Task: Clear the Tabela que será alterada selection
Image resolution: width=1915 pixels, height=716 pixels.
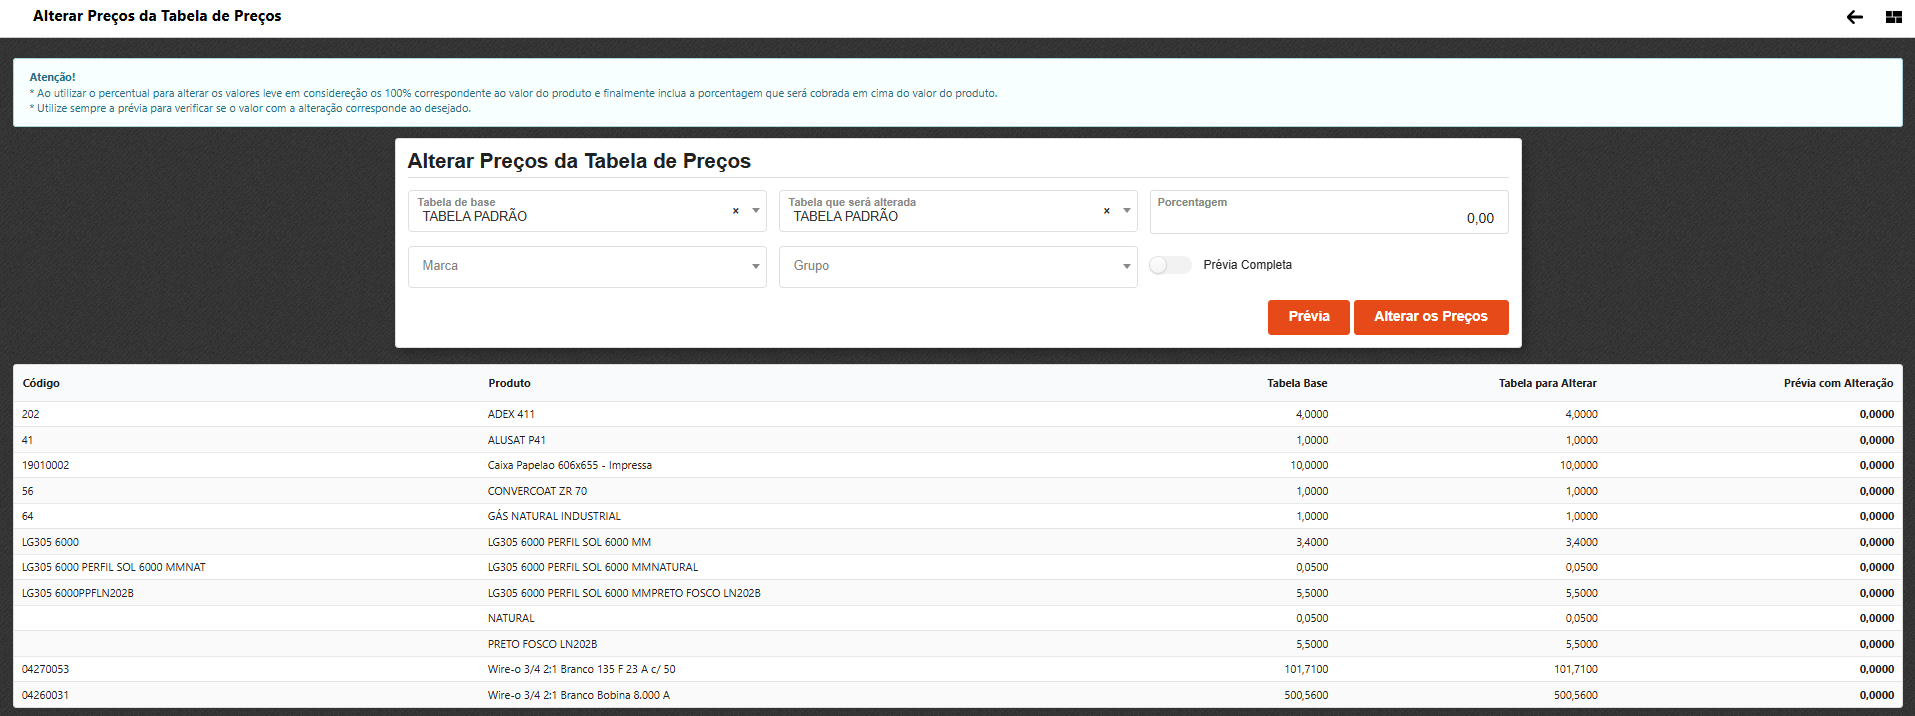Action: pyautogui.click(x=1106, y=211)
